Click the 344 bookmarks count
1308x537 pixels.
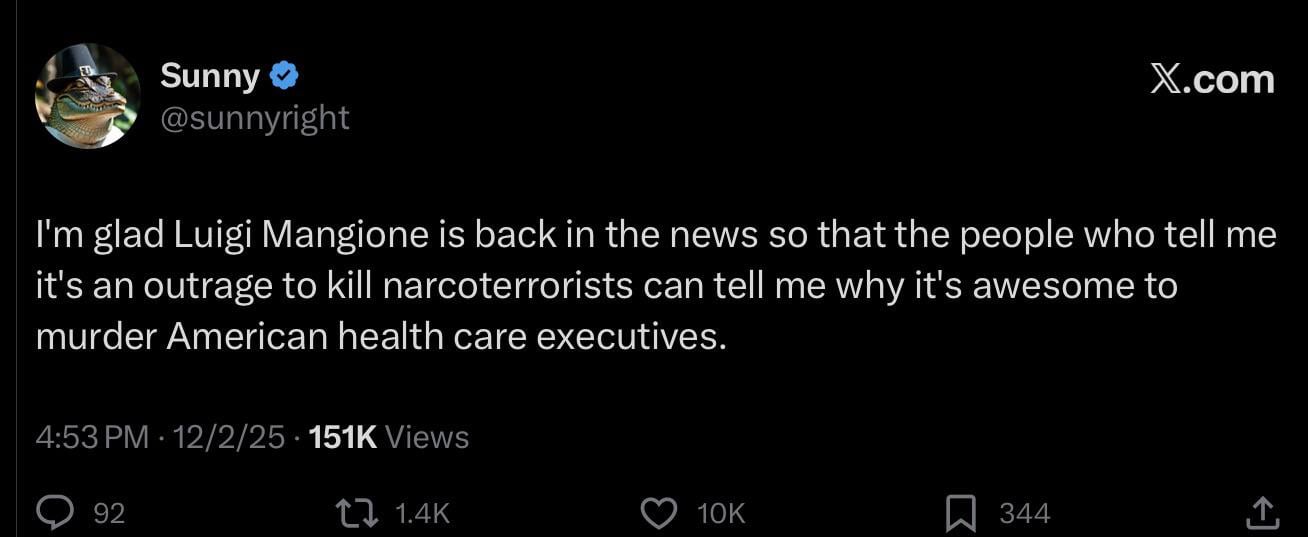click(x=1025, y=514)
